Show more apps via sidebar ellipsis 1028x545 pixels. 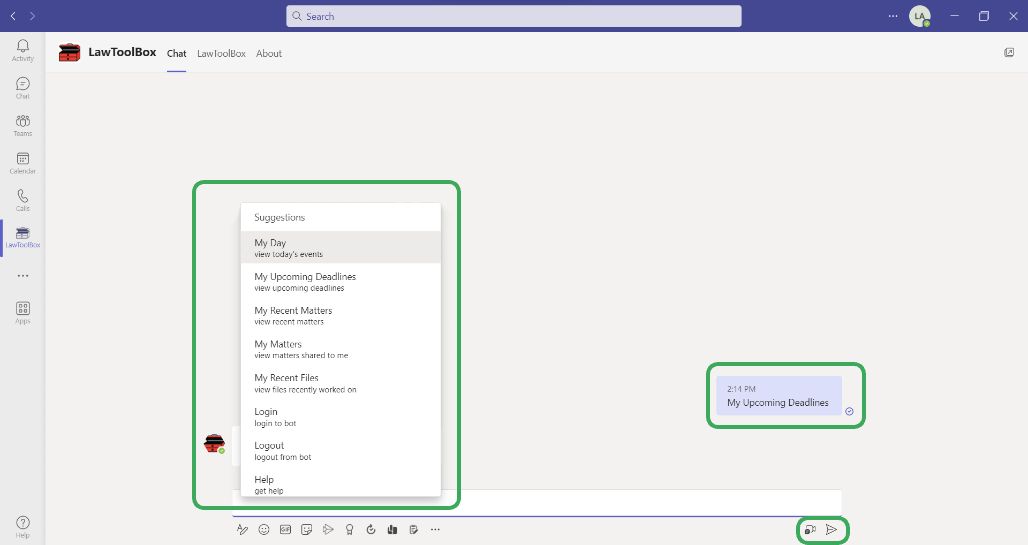tap(23, 276)
